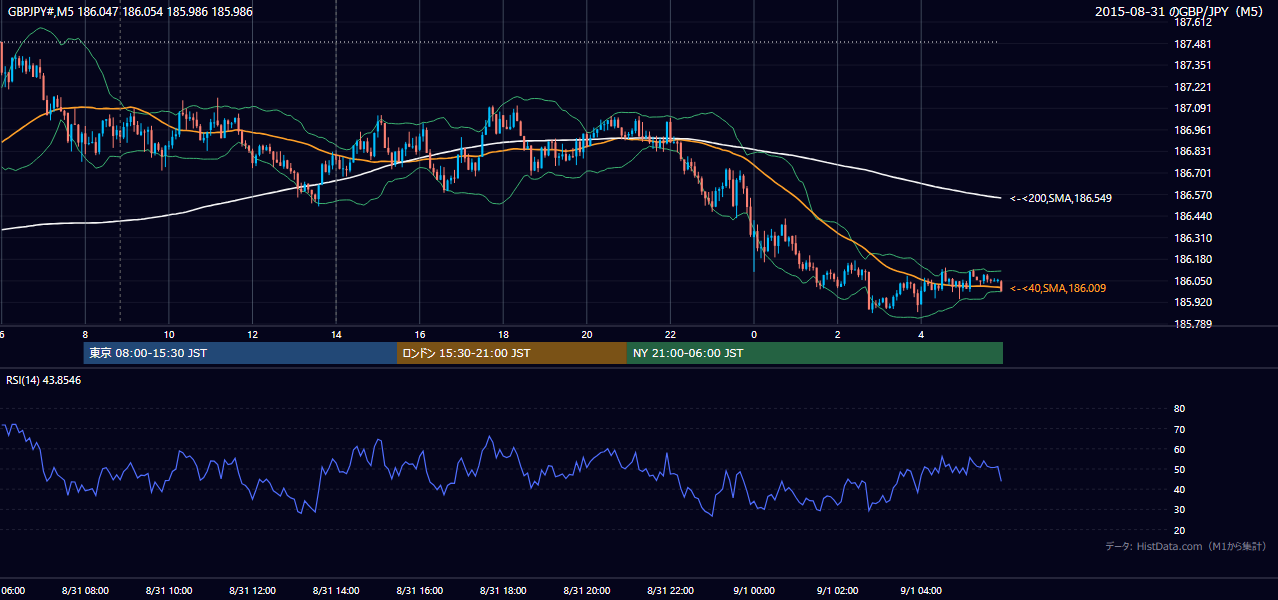Click price level 185.920 on the axis
Viewport: 1278px width, 600px height.
1192,302
